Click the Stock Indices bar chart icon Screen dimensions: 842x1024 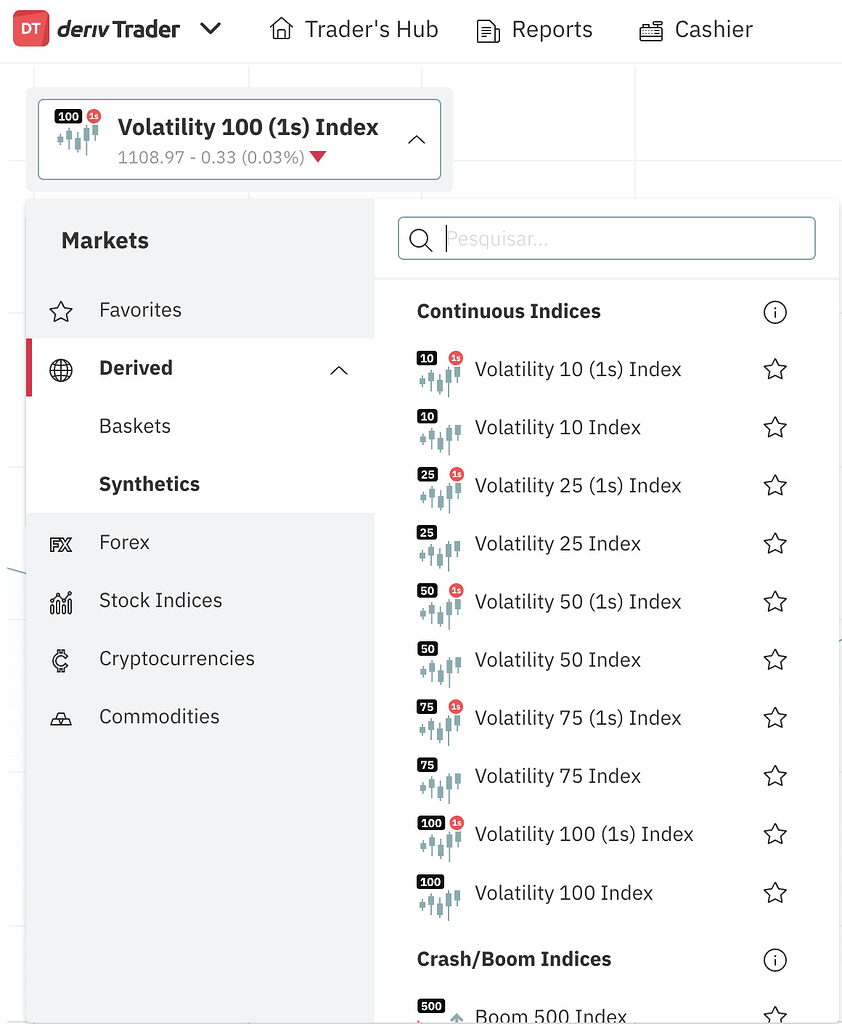60,600
